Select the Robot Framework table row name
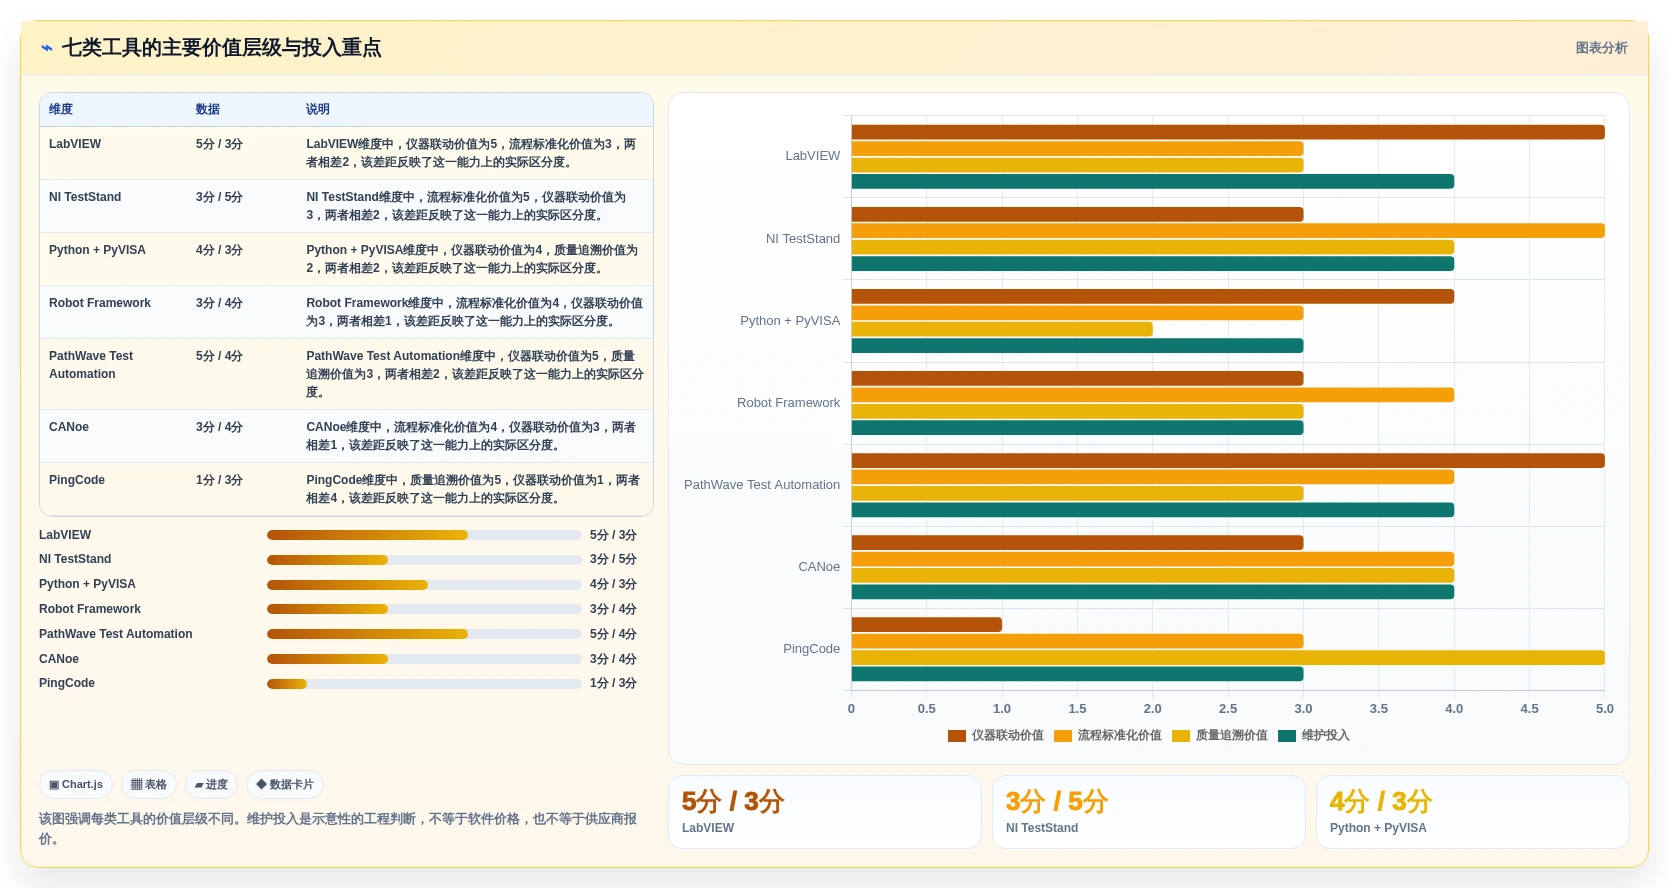 coord(100,303)
